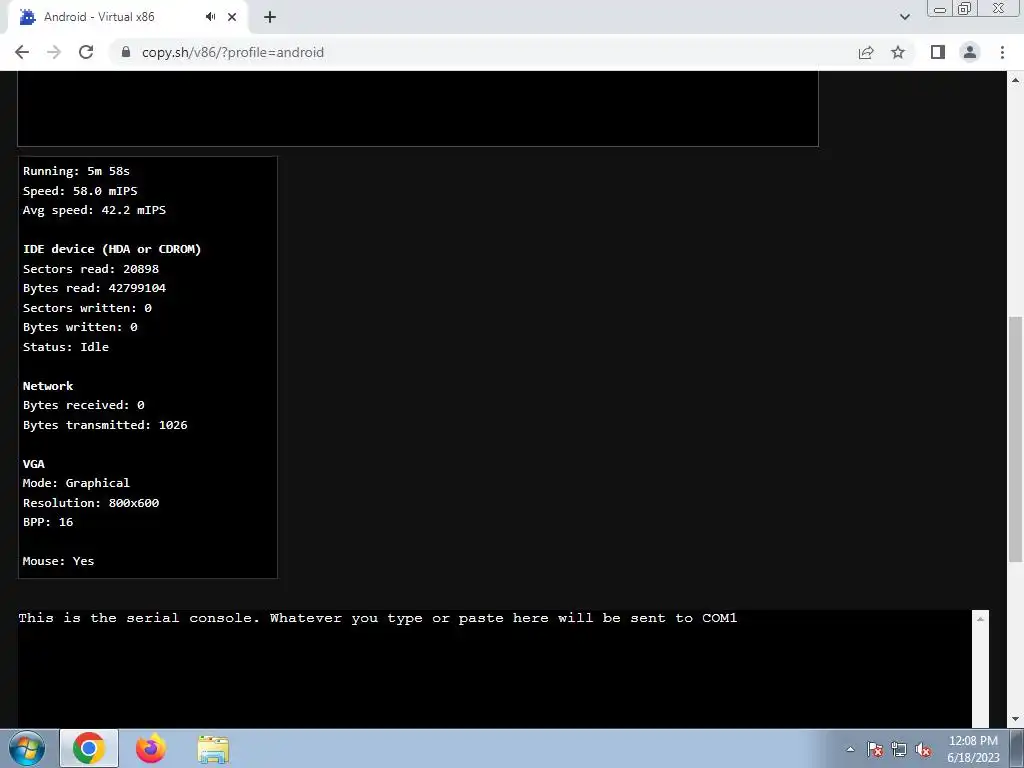
Task: Click 'Bytes read: 42799104' line
Action: click(x=95, y=288)
